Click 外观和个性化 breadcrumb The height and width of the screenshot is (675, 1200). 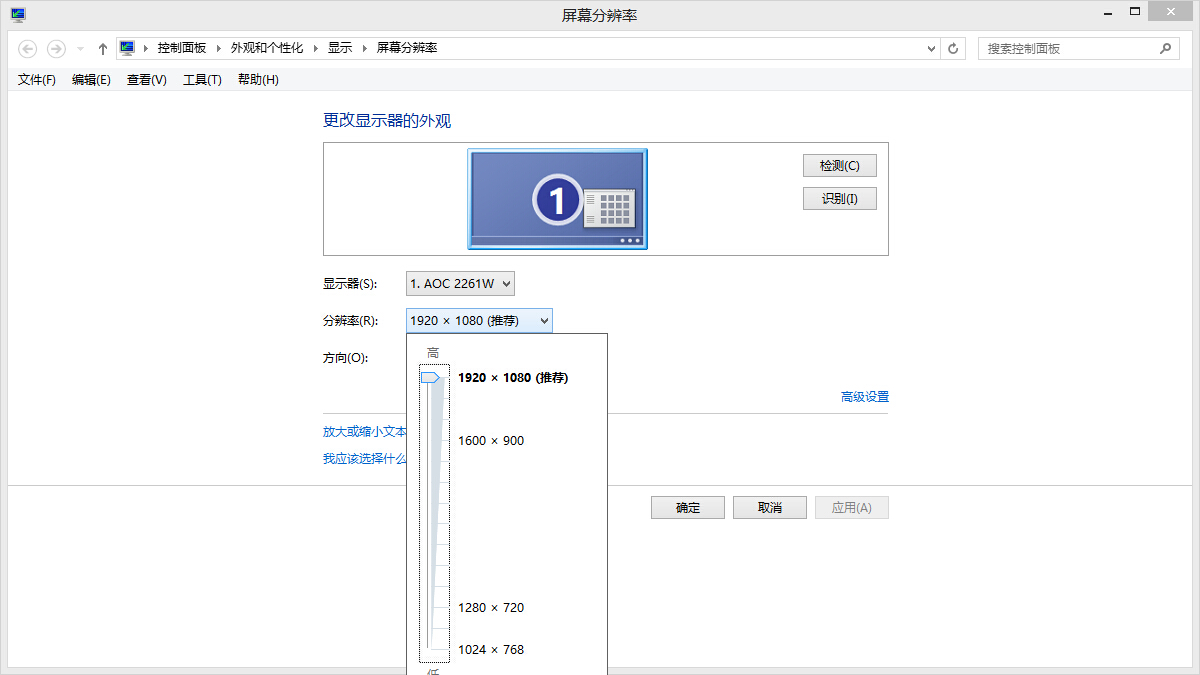click(266, 48)
